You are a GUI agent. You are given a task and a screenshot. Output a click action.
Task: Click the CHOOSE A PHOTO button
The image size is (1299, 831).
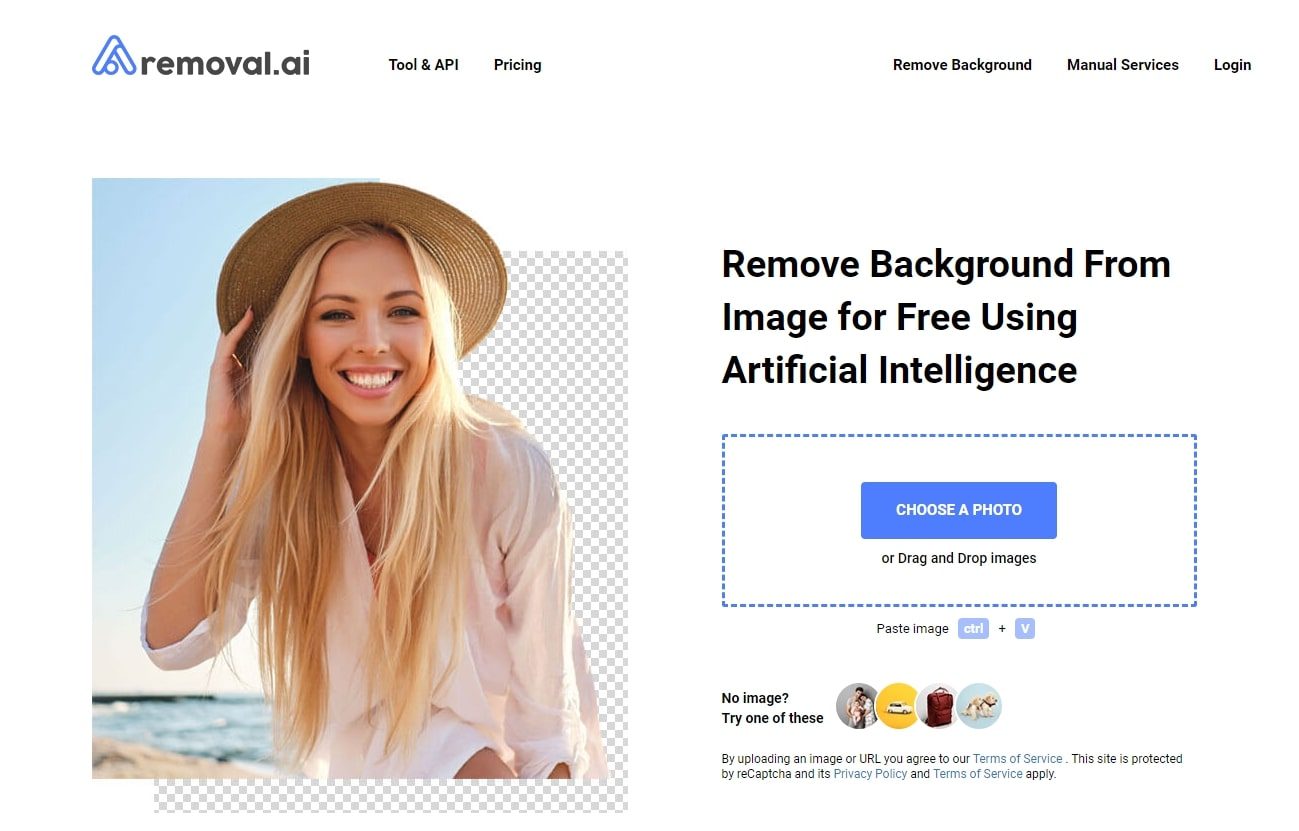(958, 510)
